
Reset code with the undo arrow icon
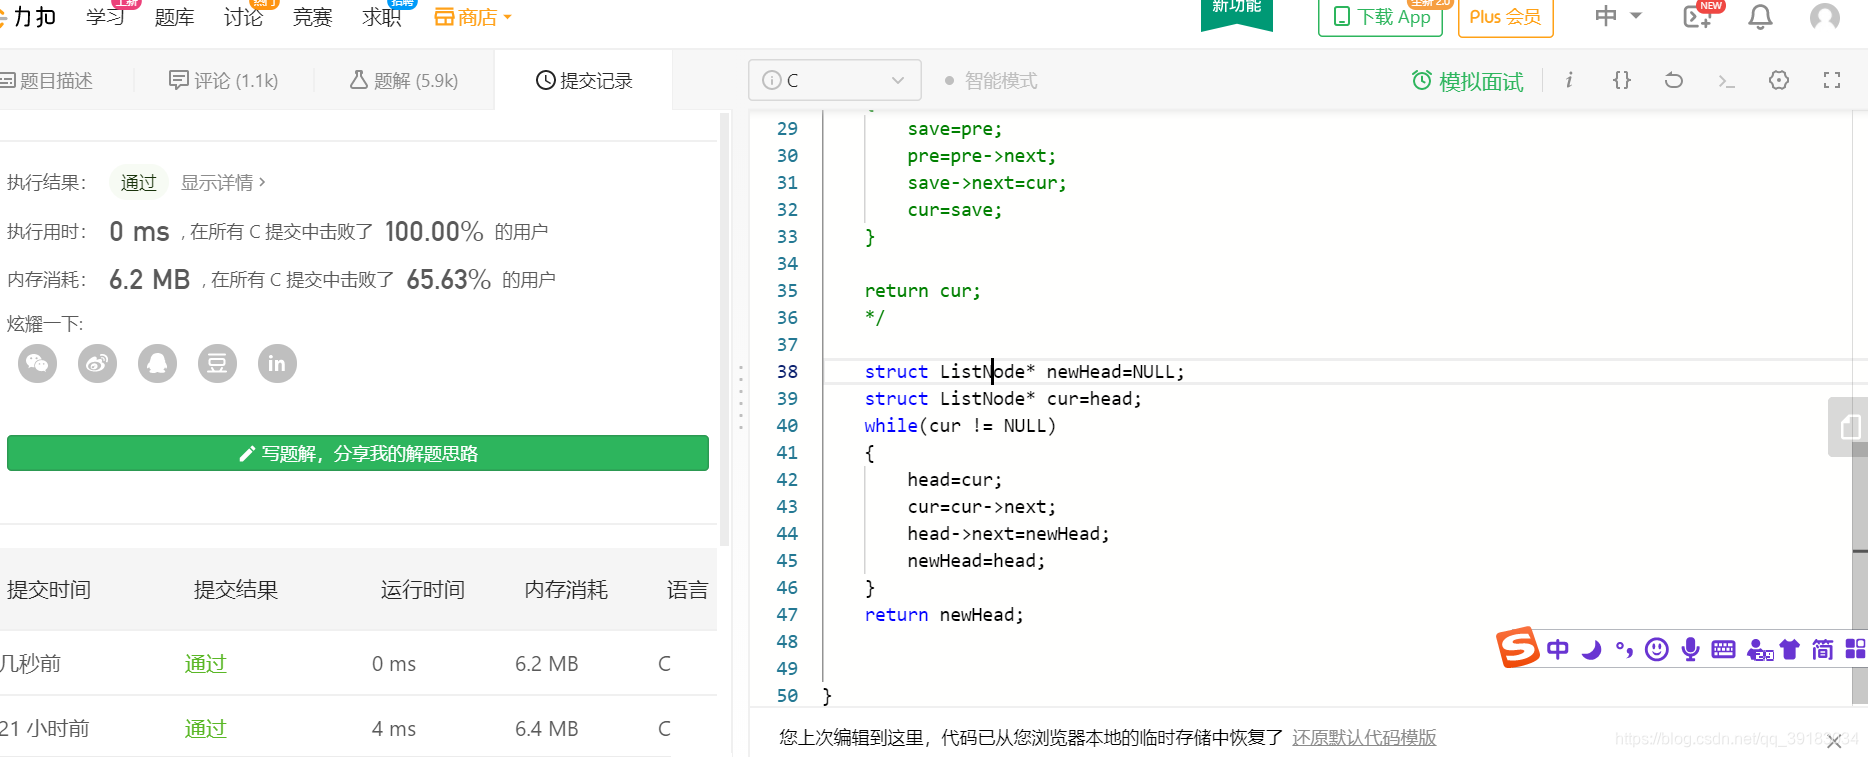pos(1674,80)
